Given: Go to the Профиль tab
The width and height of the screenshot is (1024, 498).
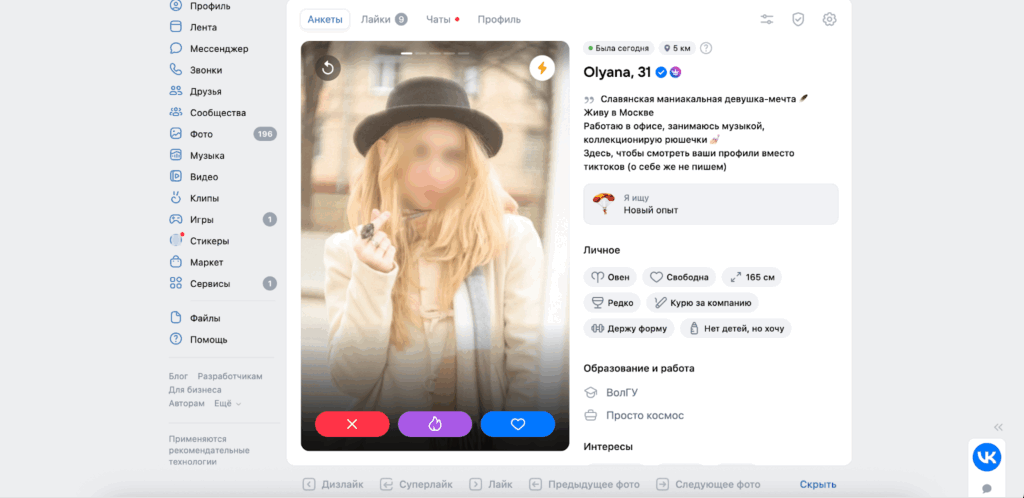Looking at the screenshot, I should point(498,19).
